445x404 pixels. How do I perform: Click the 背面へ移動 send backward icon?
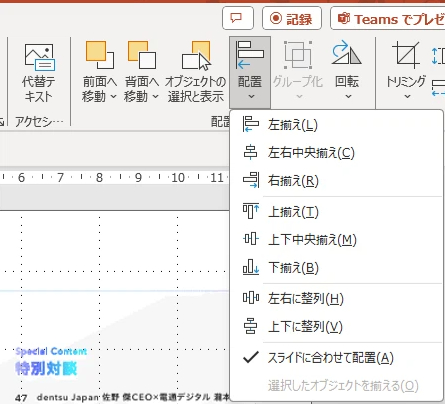[142, 55]
